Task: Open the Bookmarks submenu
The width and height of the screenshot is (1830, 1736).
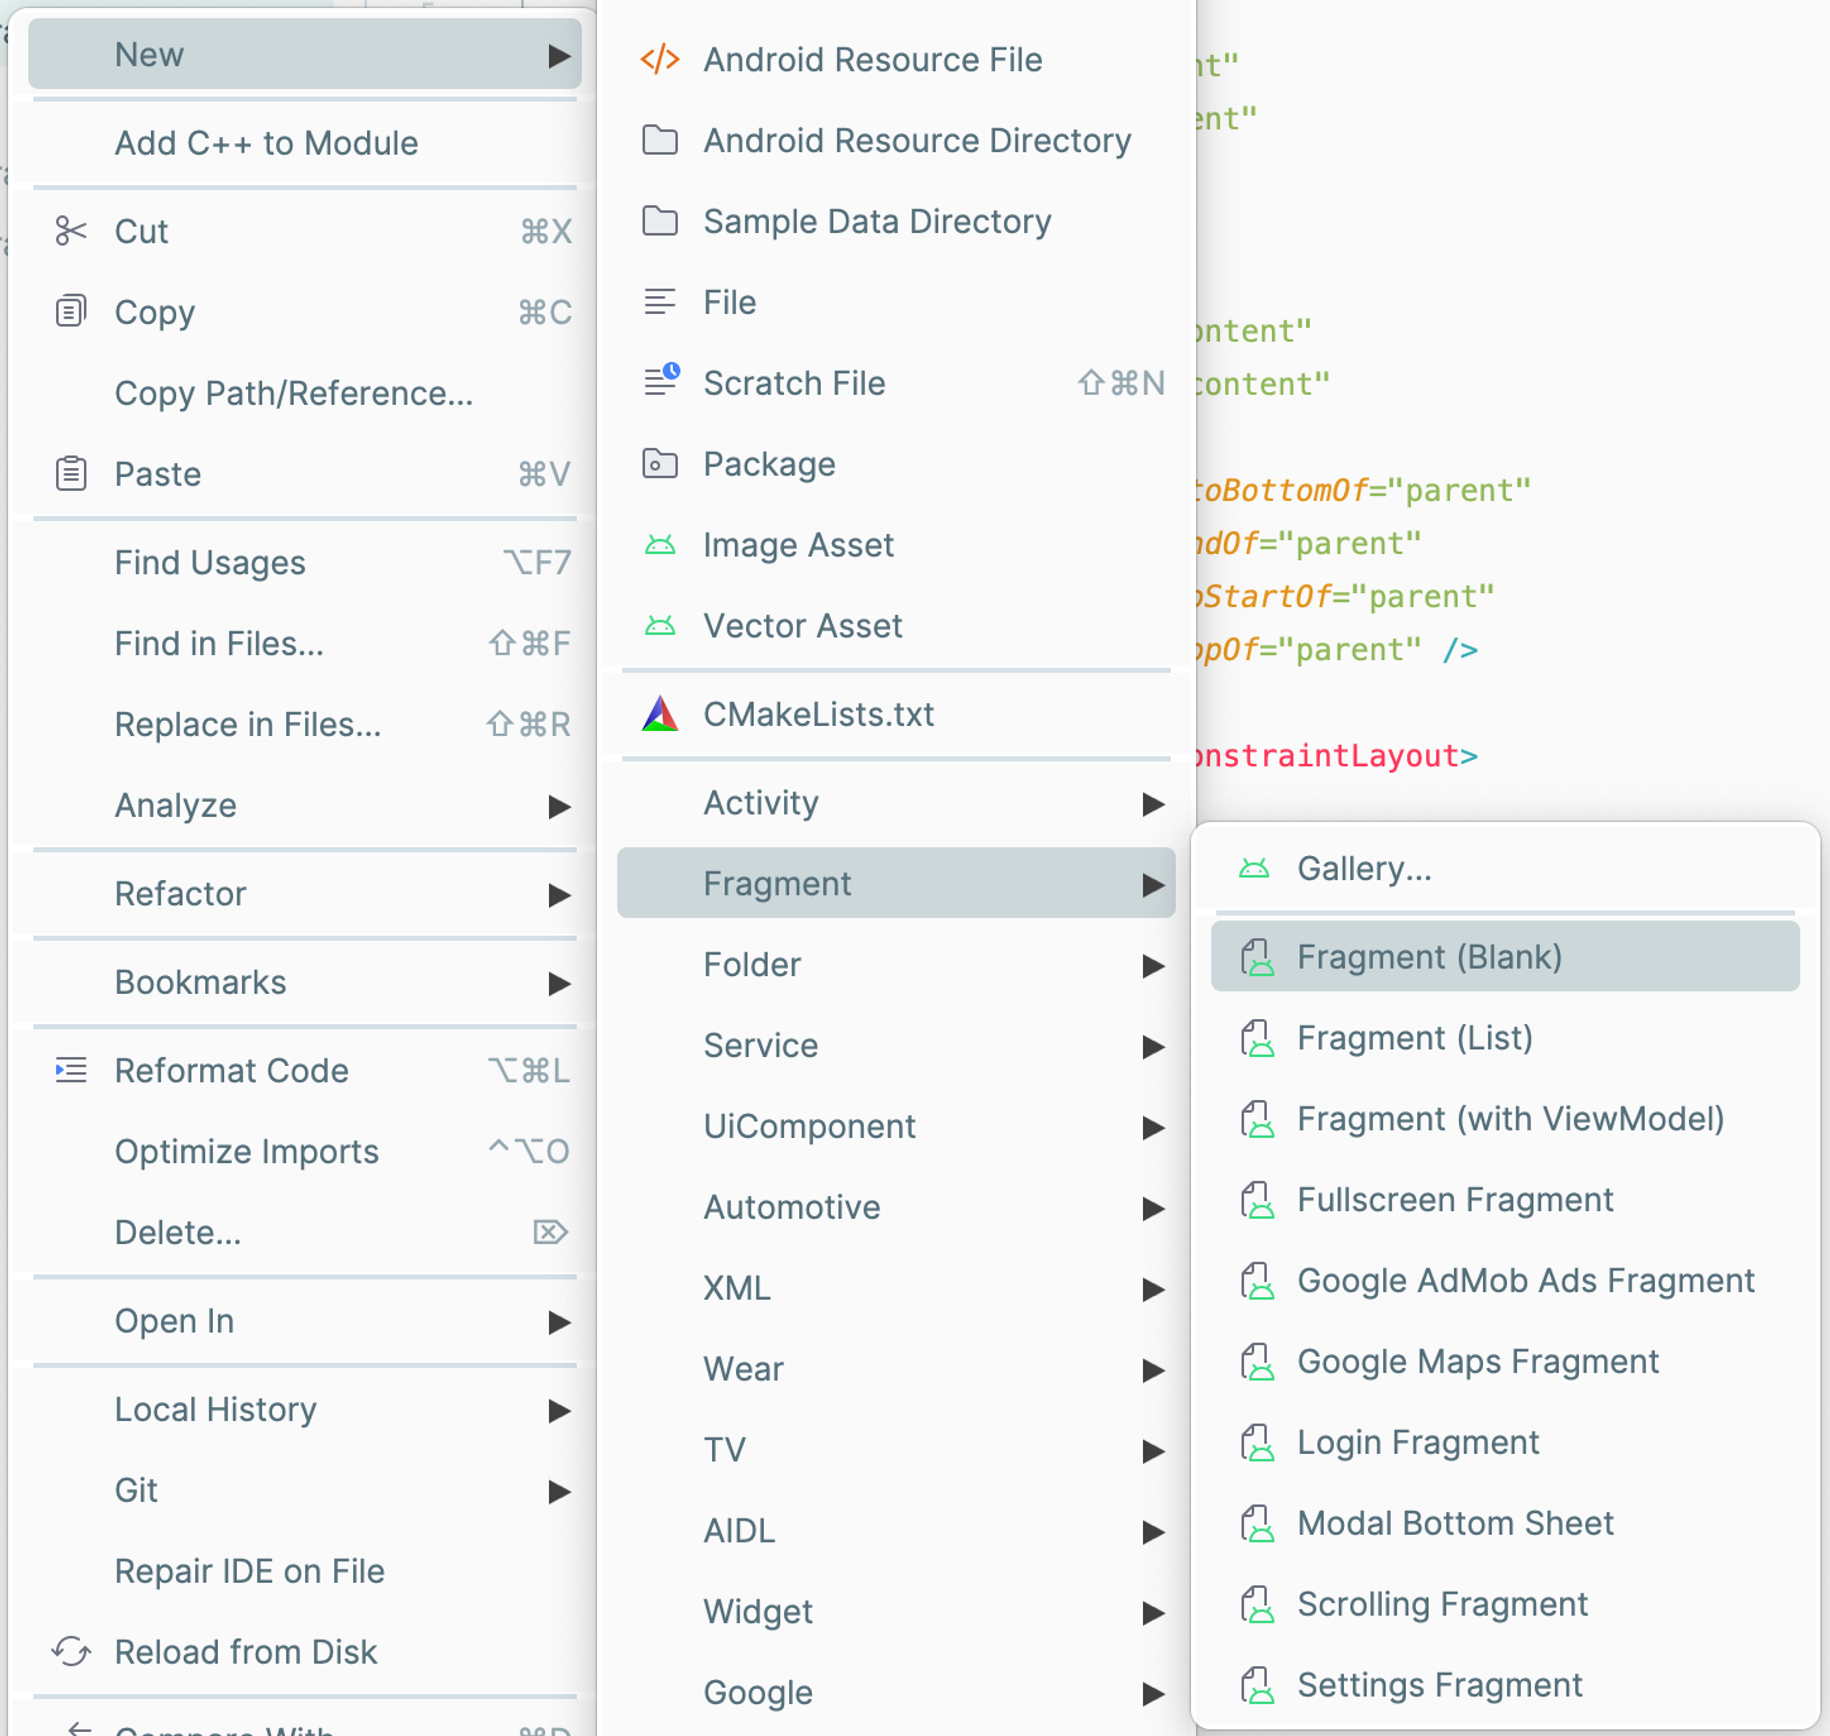Action: click(x=304, y=982)
